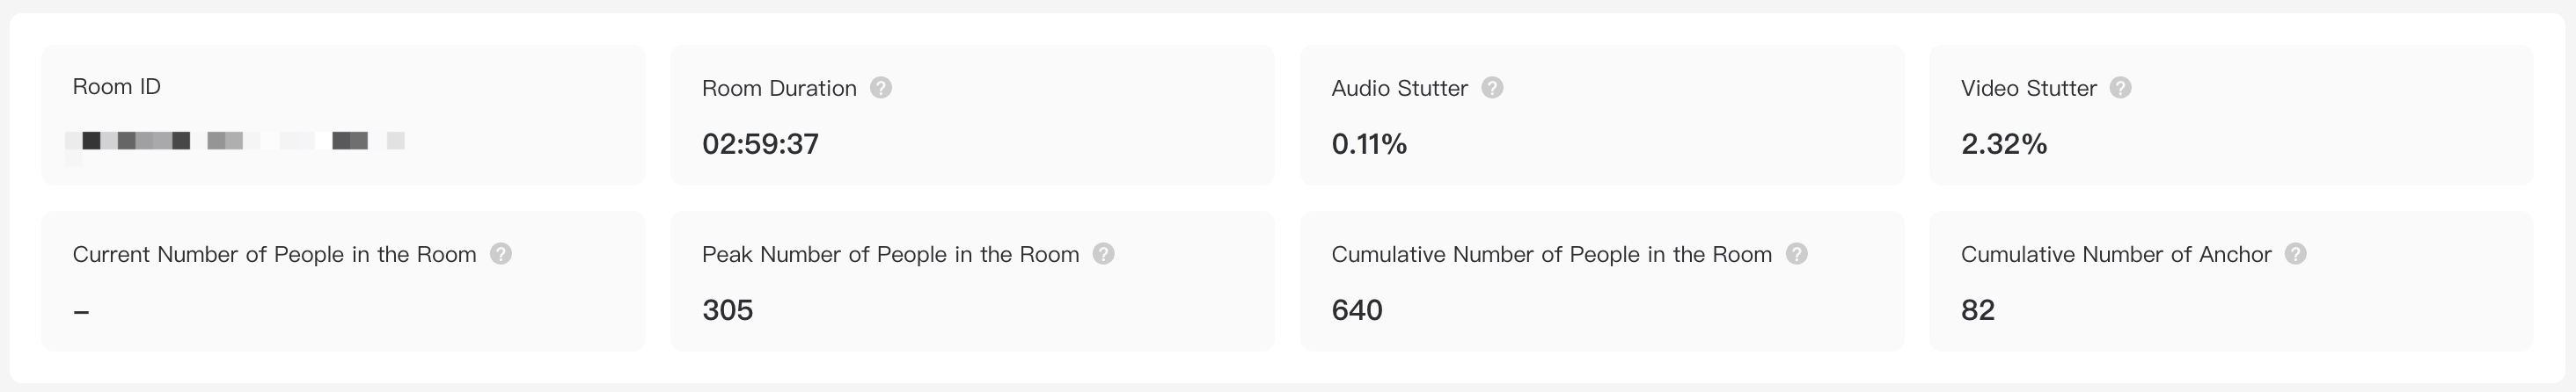Click the Audio Stutter question mark icon
Screen dimensions: 2576x392
point(1492,88)
